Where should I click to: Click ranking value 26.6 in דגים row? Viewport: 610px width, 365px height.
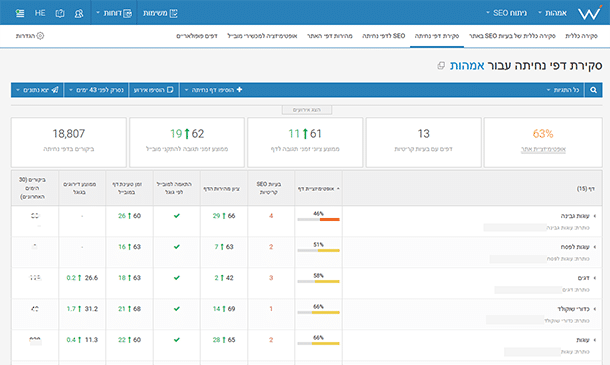(91, 278)
